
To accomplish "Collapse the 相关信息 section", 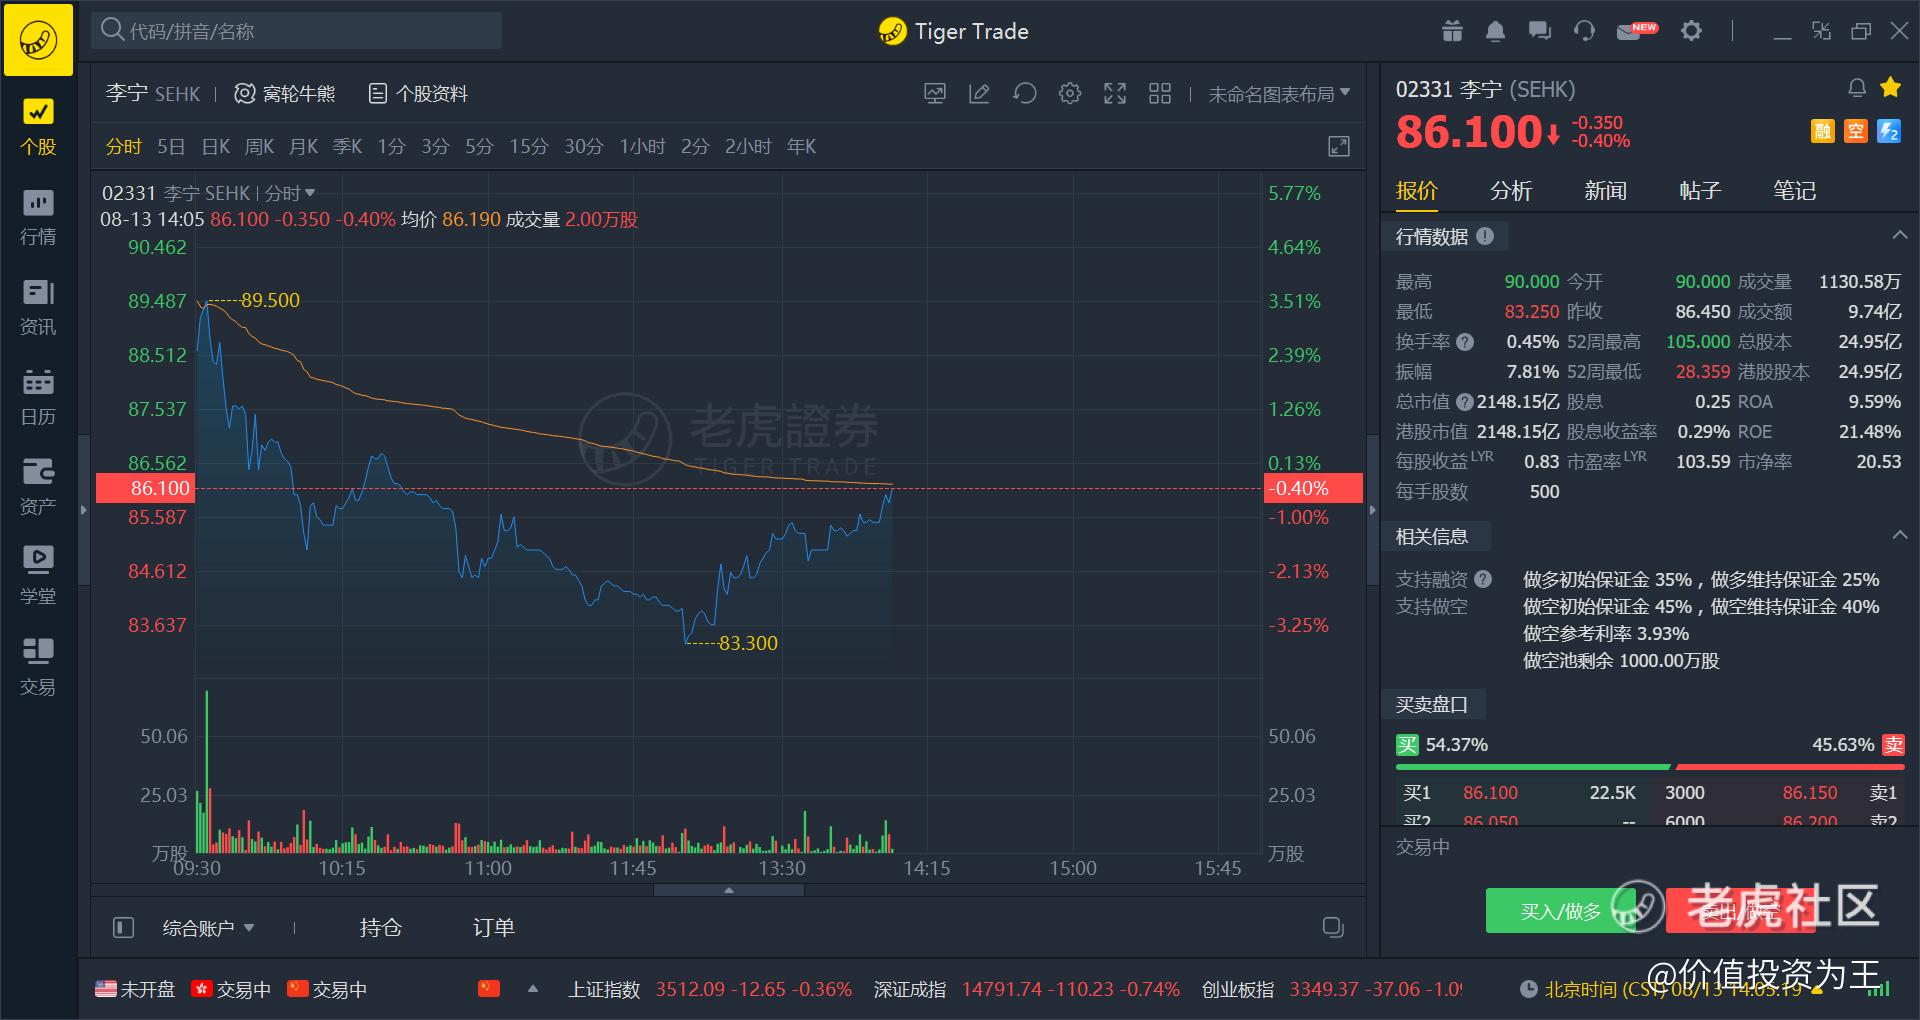I will 1900,536.
